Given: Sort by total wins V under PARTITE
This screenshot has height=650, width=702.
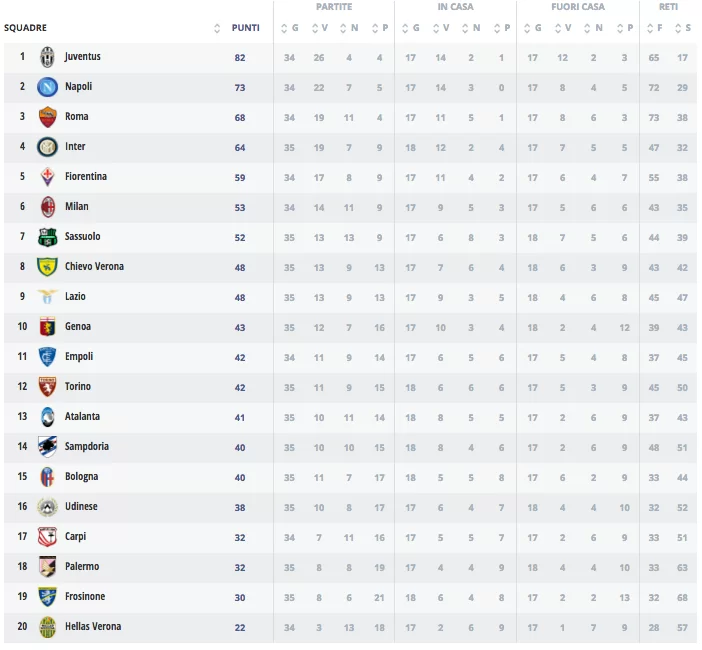Looking at the screenshot, I should [x=316, y=28].
